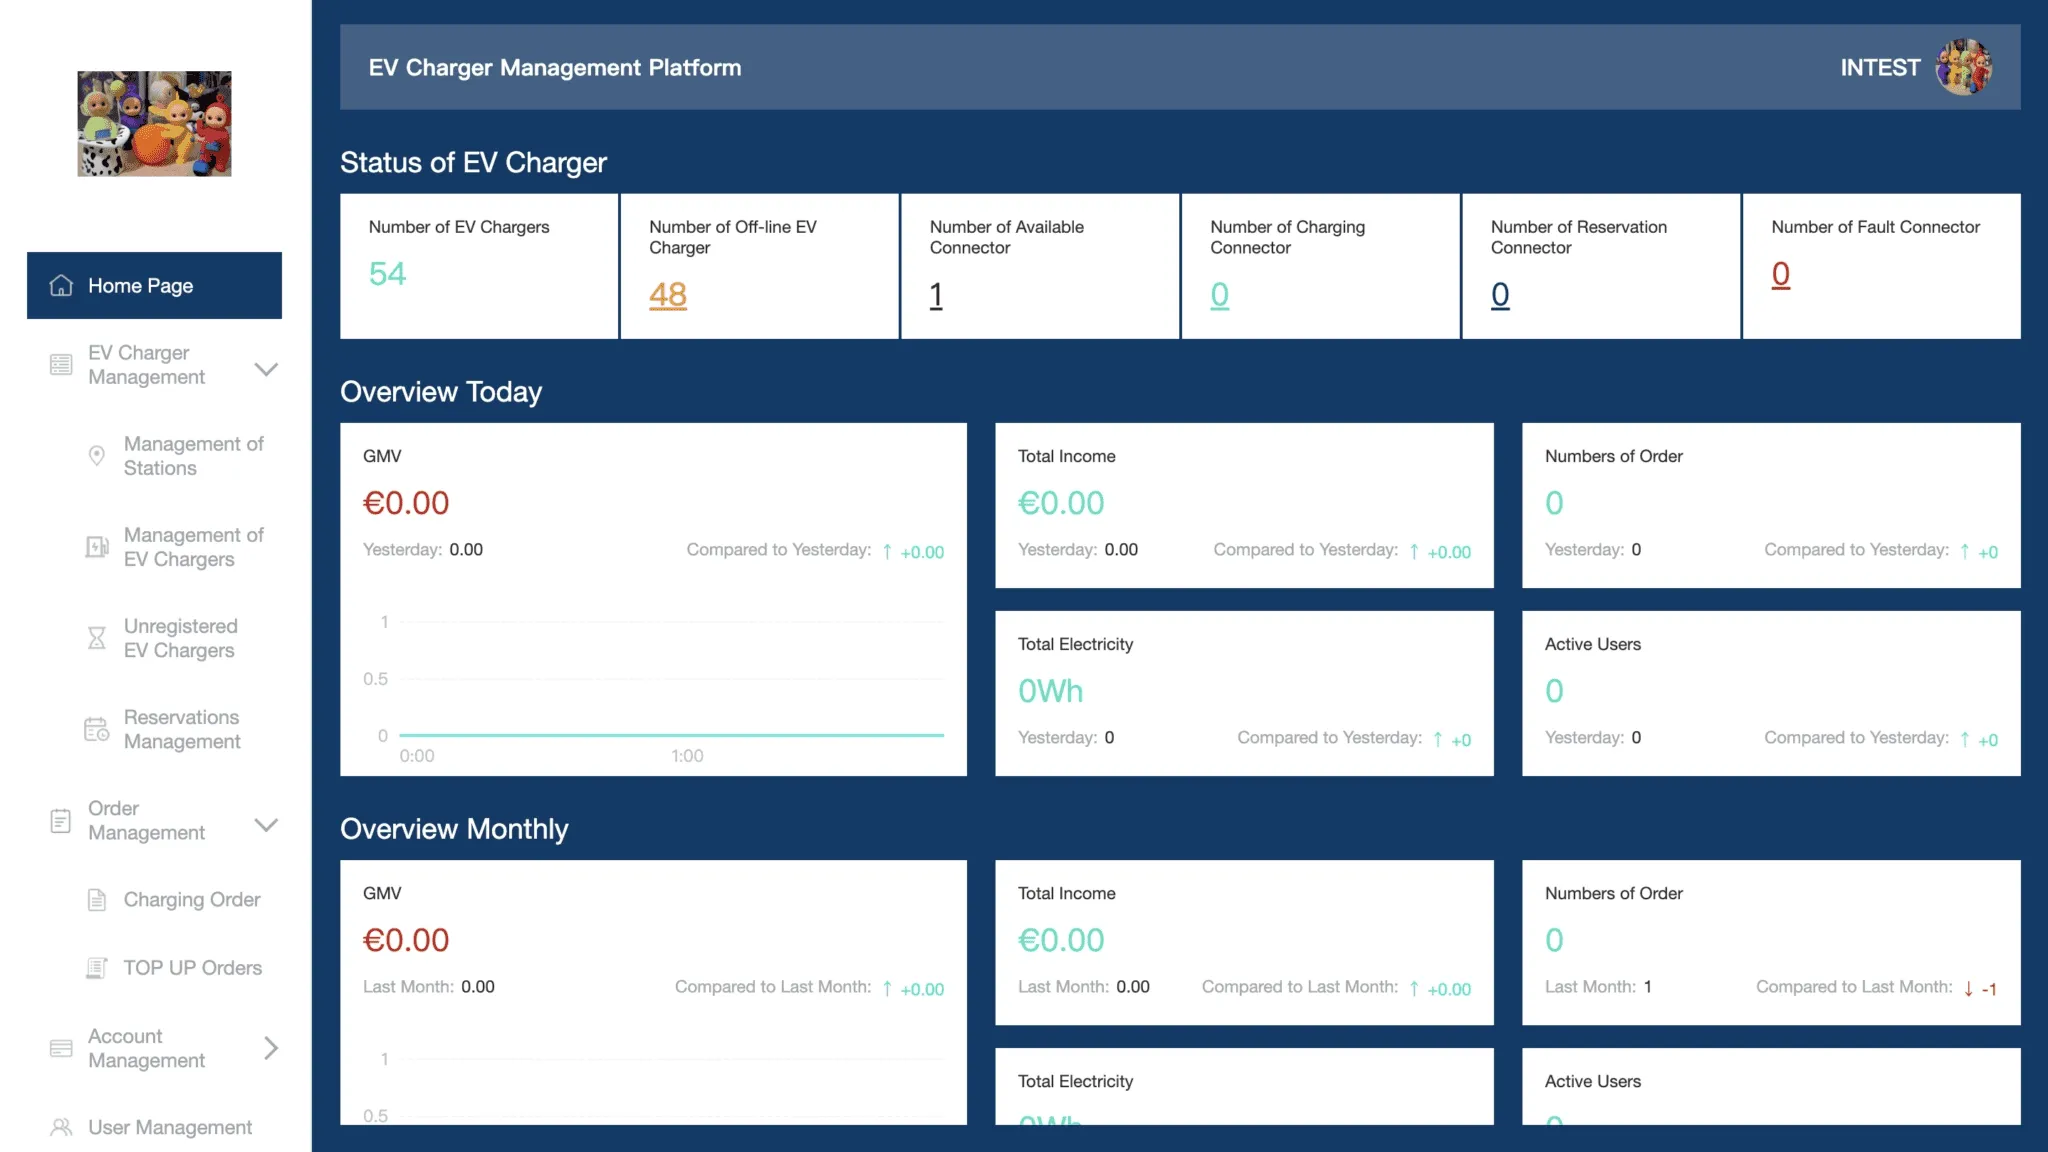
Task: Click the Reservations Management calendar icon
Action: [x=97, y=730]
